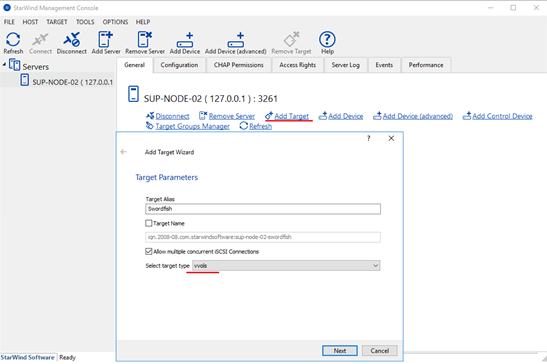The height and width of the screenshot is (364, 547).
Task: Click the Target Parameters heading
Action: point(167,177)
